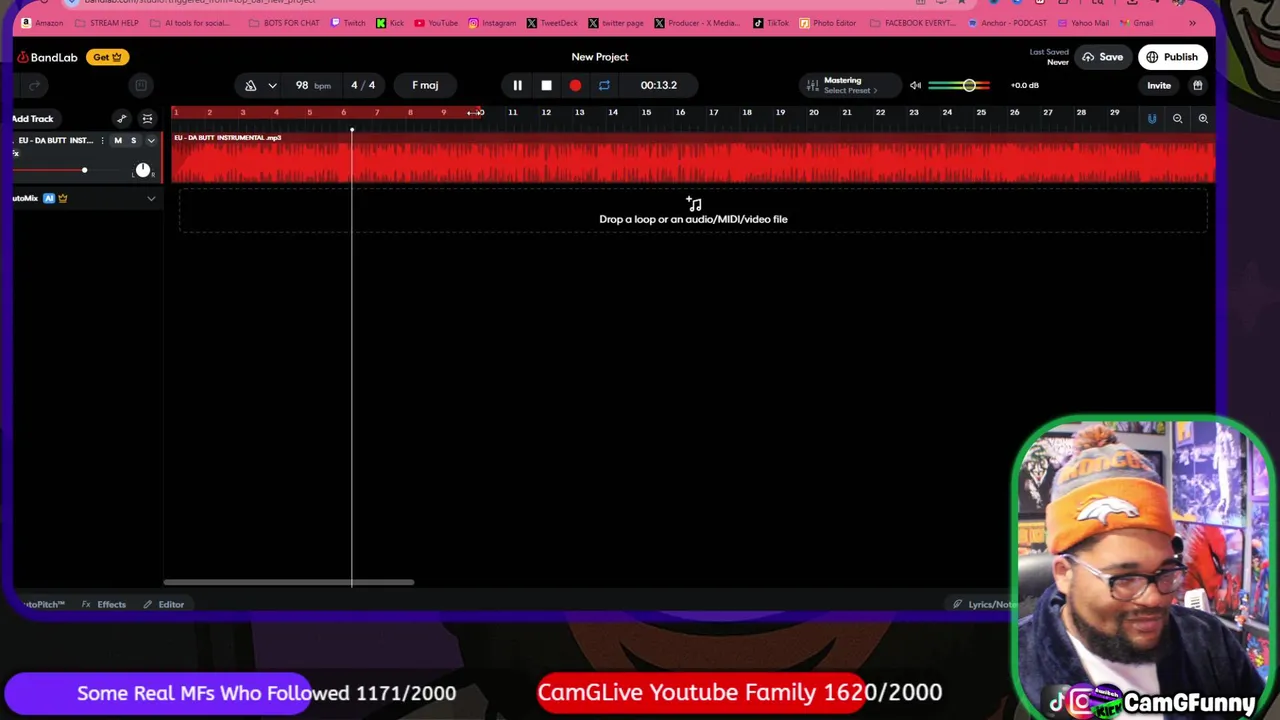Open the gift icon next to Invite

coord(1197,85)
